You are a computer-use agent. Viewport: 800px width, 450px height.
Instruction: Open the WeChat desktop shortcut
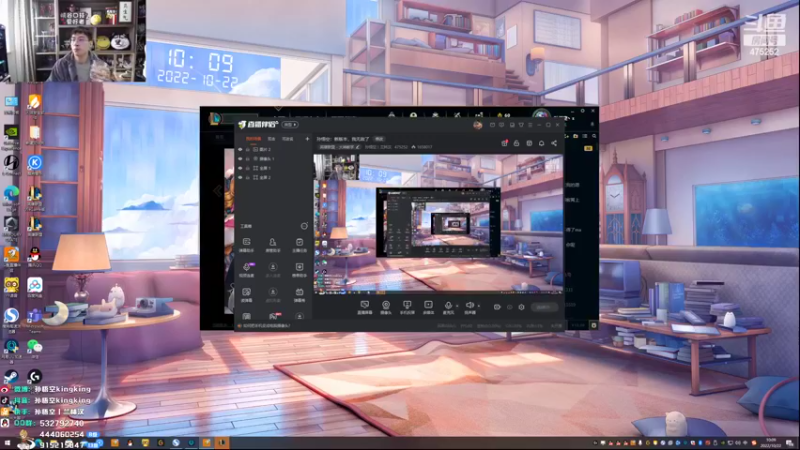point(35,346)
